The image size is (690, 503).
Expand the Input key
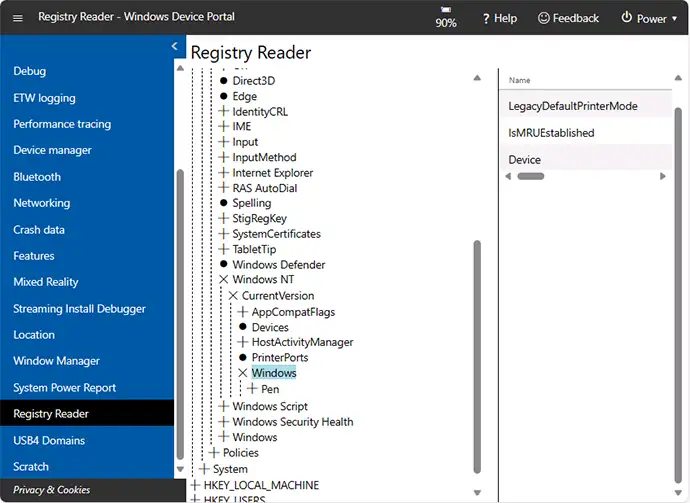(x=224, y=142)
